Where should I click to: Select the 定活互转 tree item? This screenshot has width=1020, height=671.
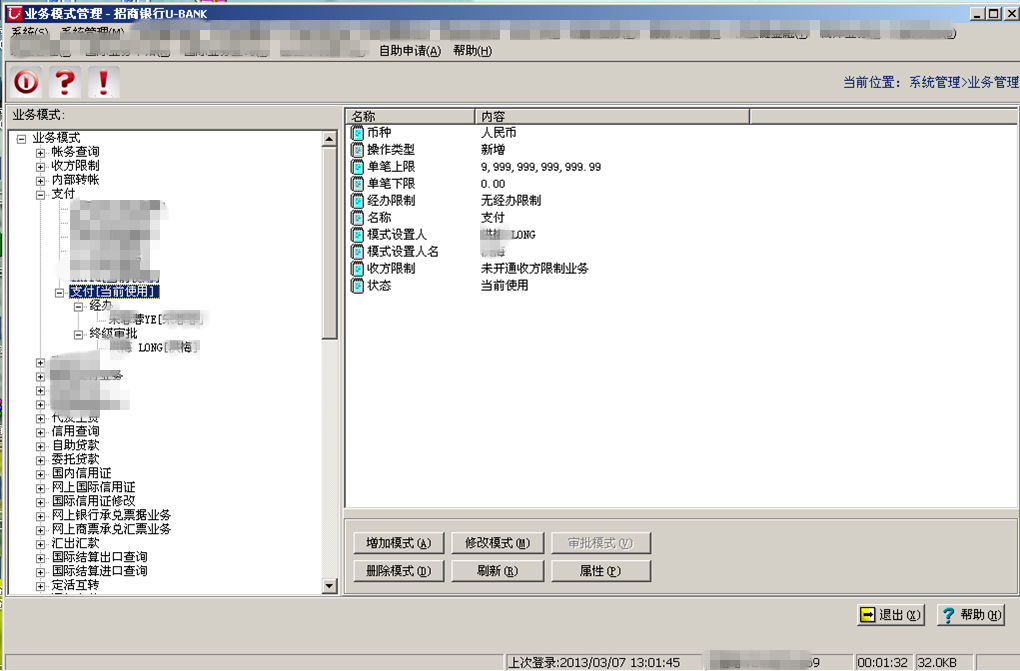click(75, 585)
